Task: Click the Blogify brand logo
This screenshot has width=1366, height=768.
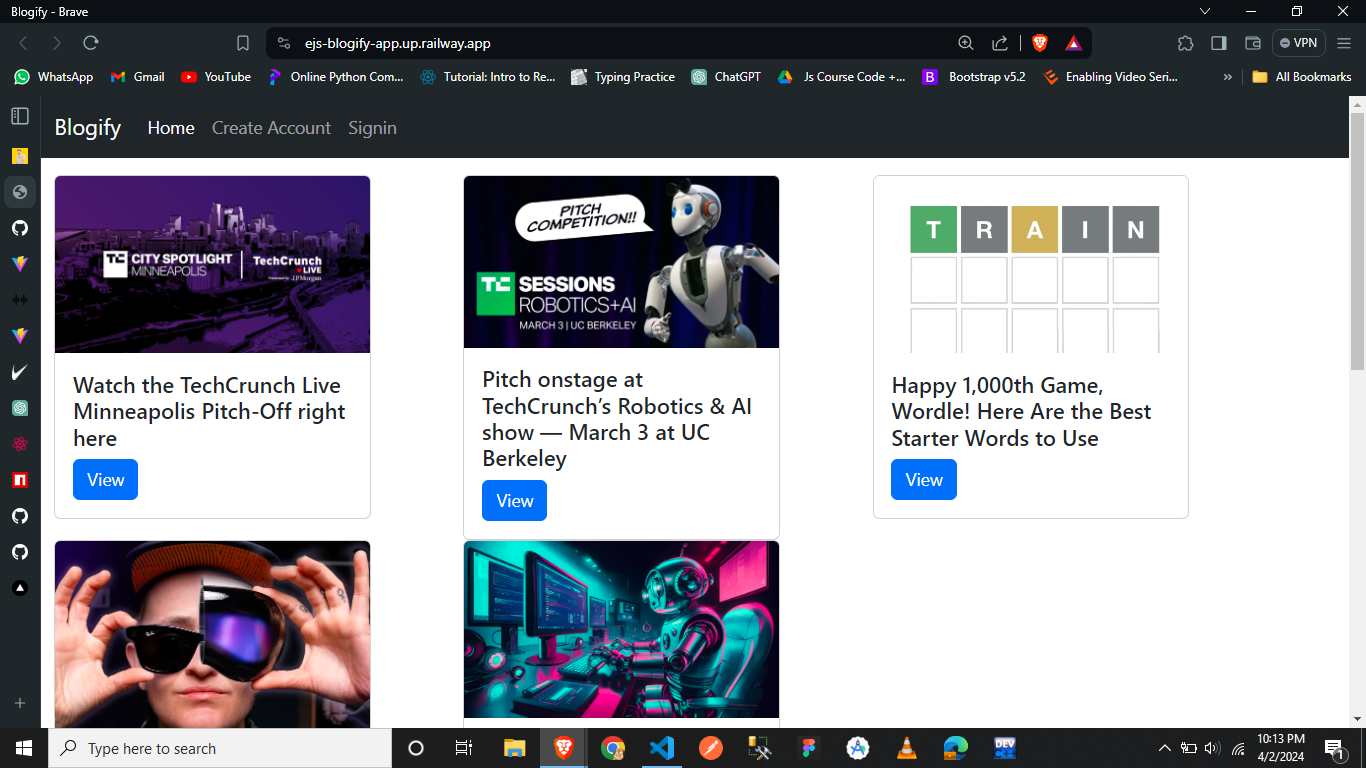Action: (x=88, y=128)
